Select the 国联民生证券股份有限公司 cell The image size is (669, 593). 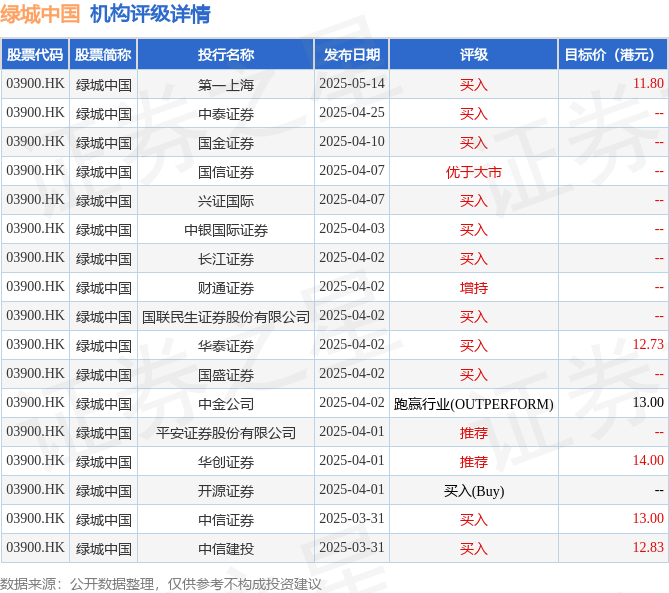pos(226,317)
